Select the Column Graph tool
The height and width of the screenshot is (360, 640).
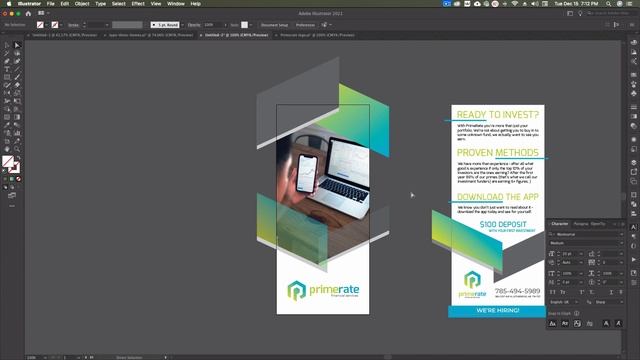[17, 133]
